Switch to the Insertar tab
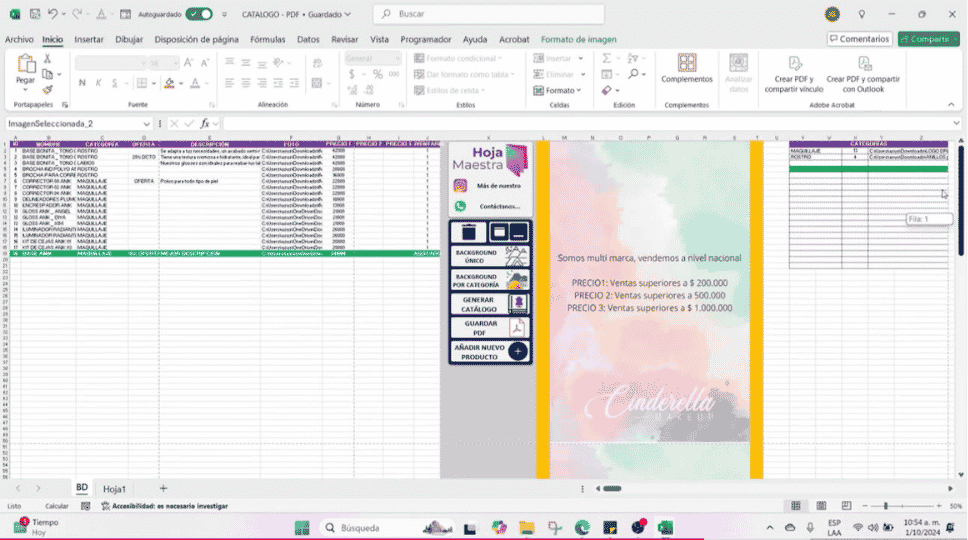The image size is (968, 540). (x=89, y=39)
